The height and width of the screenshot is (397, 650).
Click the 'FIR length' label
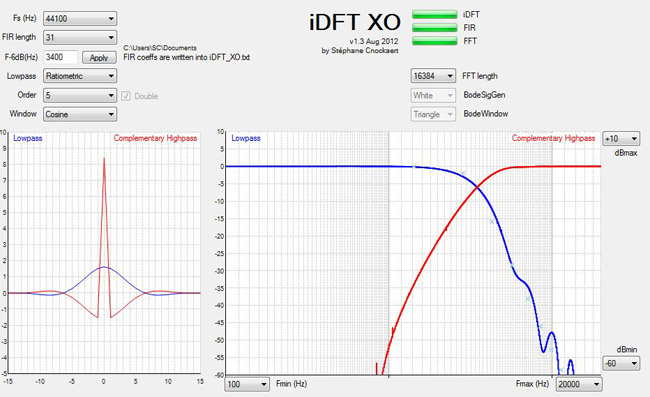tap(19, 37)
